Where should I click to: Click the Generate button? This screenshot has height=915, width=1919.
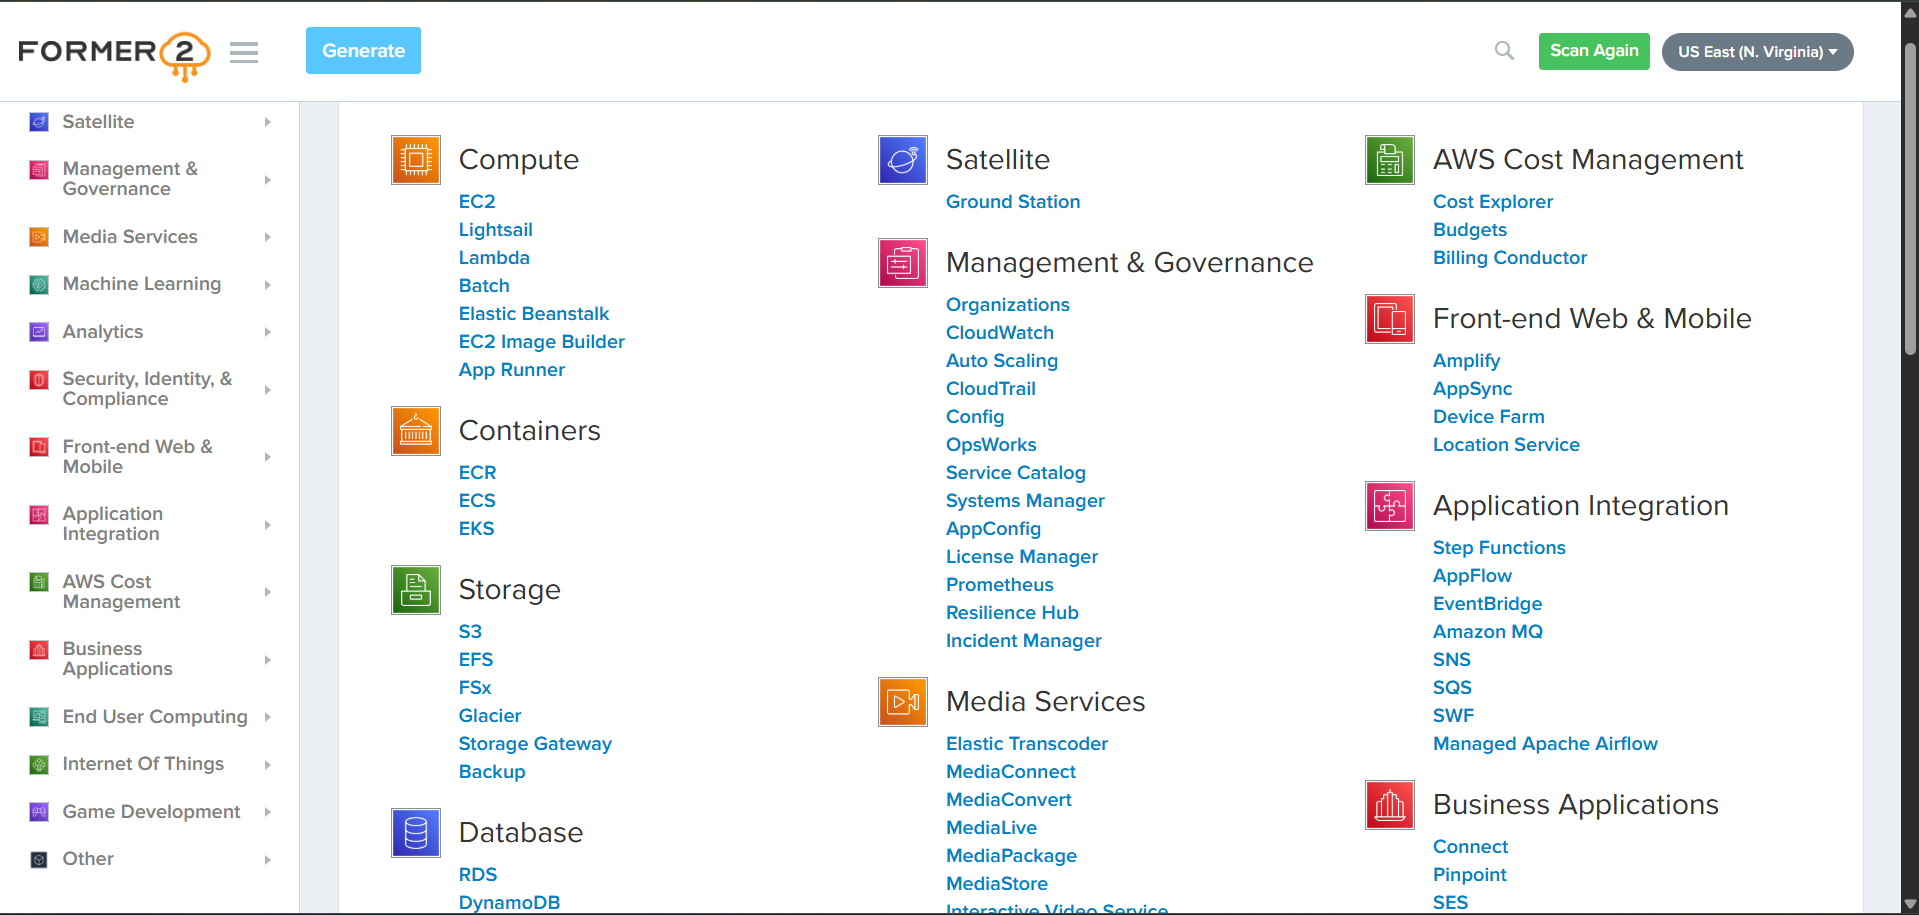[x=362, y=50]
